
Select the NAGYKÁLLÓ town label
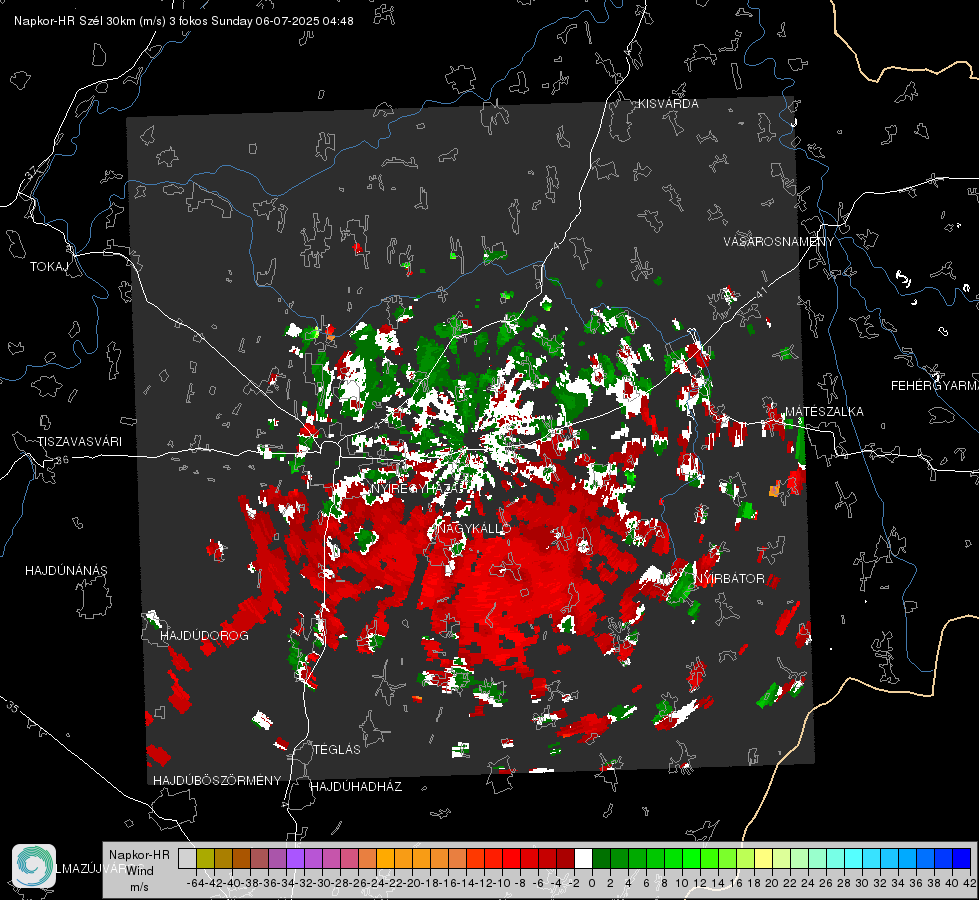click(473, 528)
